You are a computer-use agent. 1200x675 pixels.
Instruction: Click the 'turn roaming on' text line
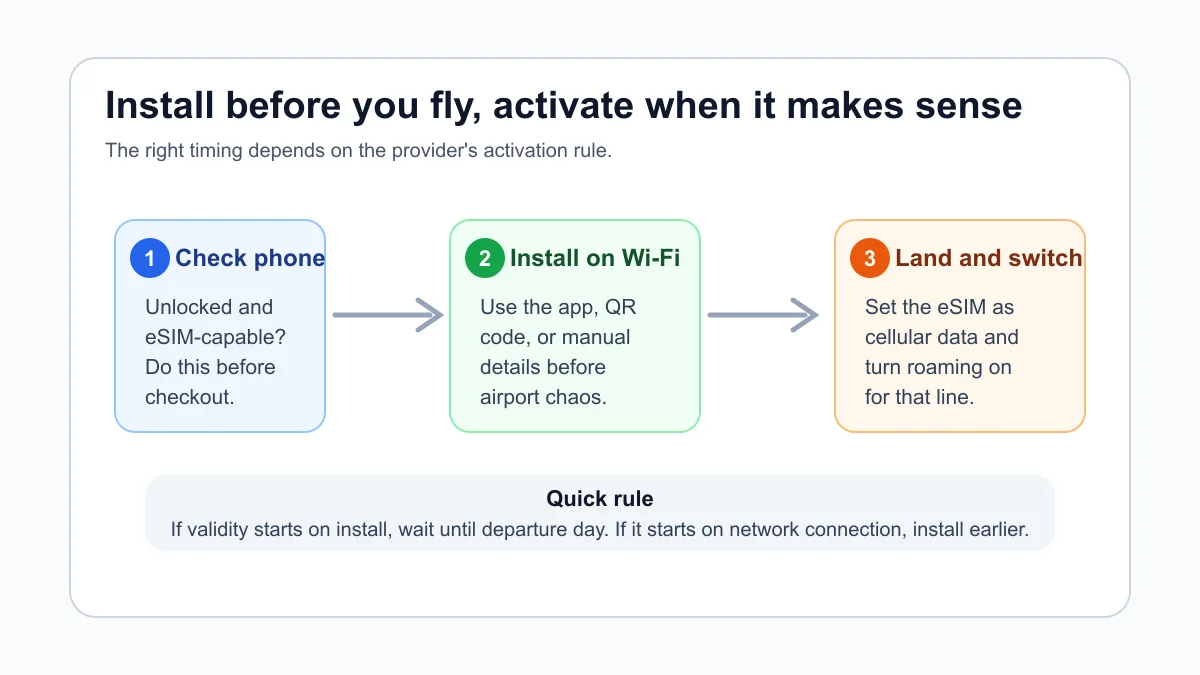point(938,367)
